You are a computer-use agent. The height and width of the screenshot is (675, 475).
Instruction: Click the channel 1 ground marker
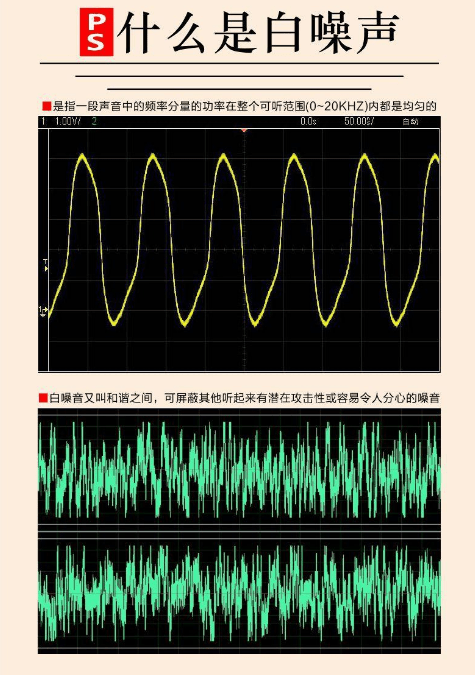pyautogui.click(x=43, y=311)
